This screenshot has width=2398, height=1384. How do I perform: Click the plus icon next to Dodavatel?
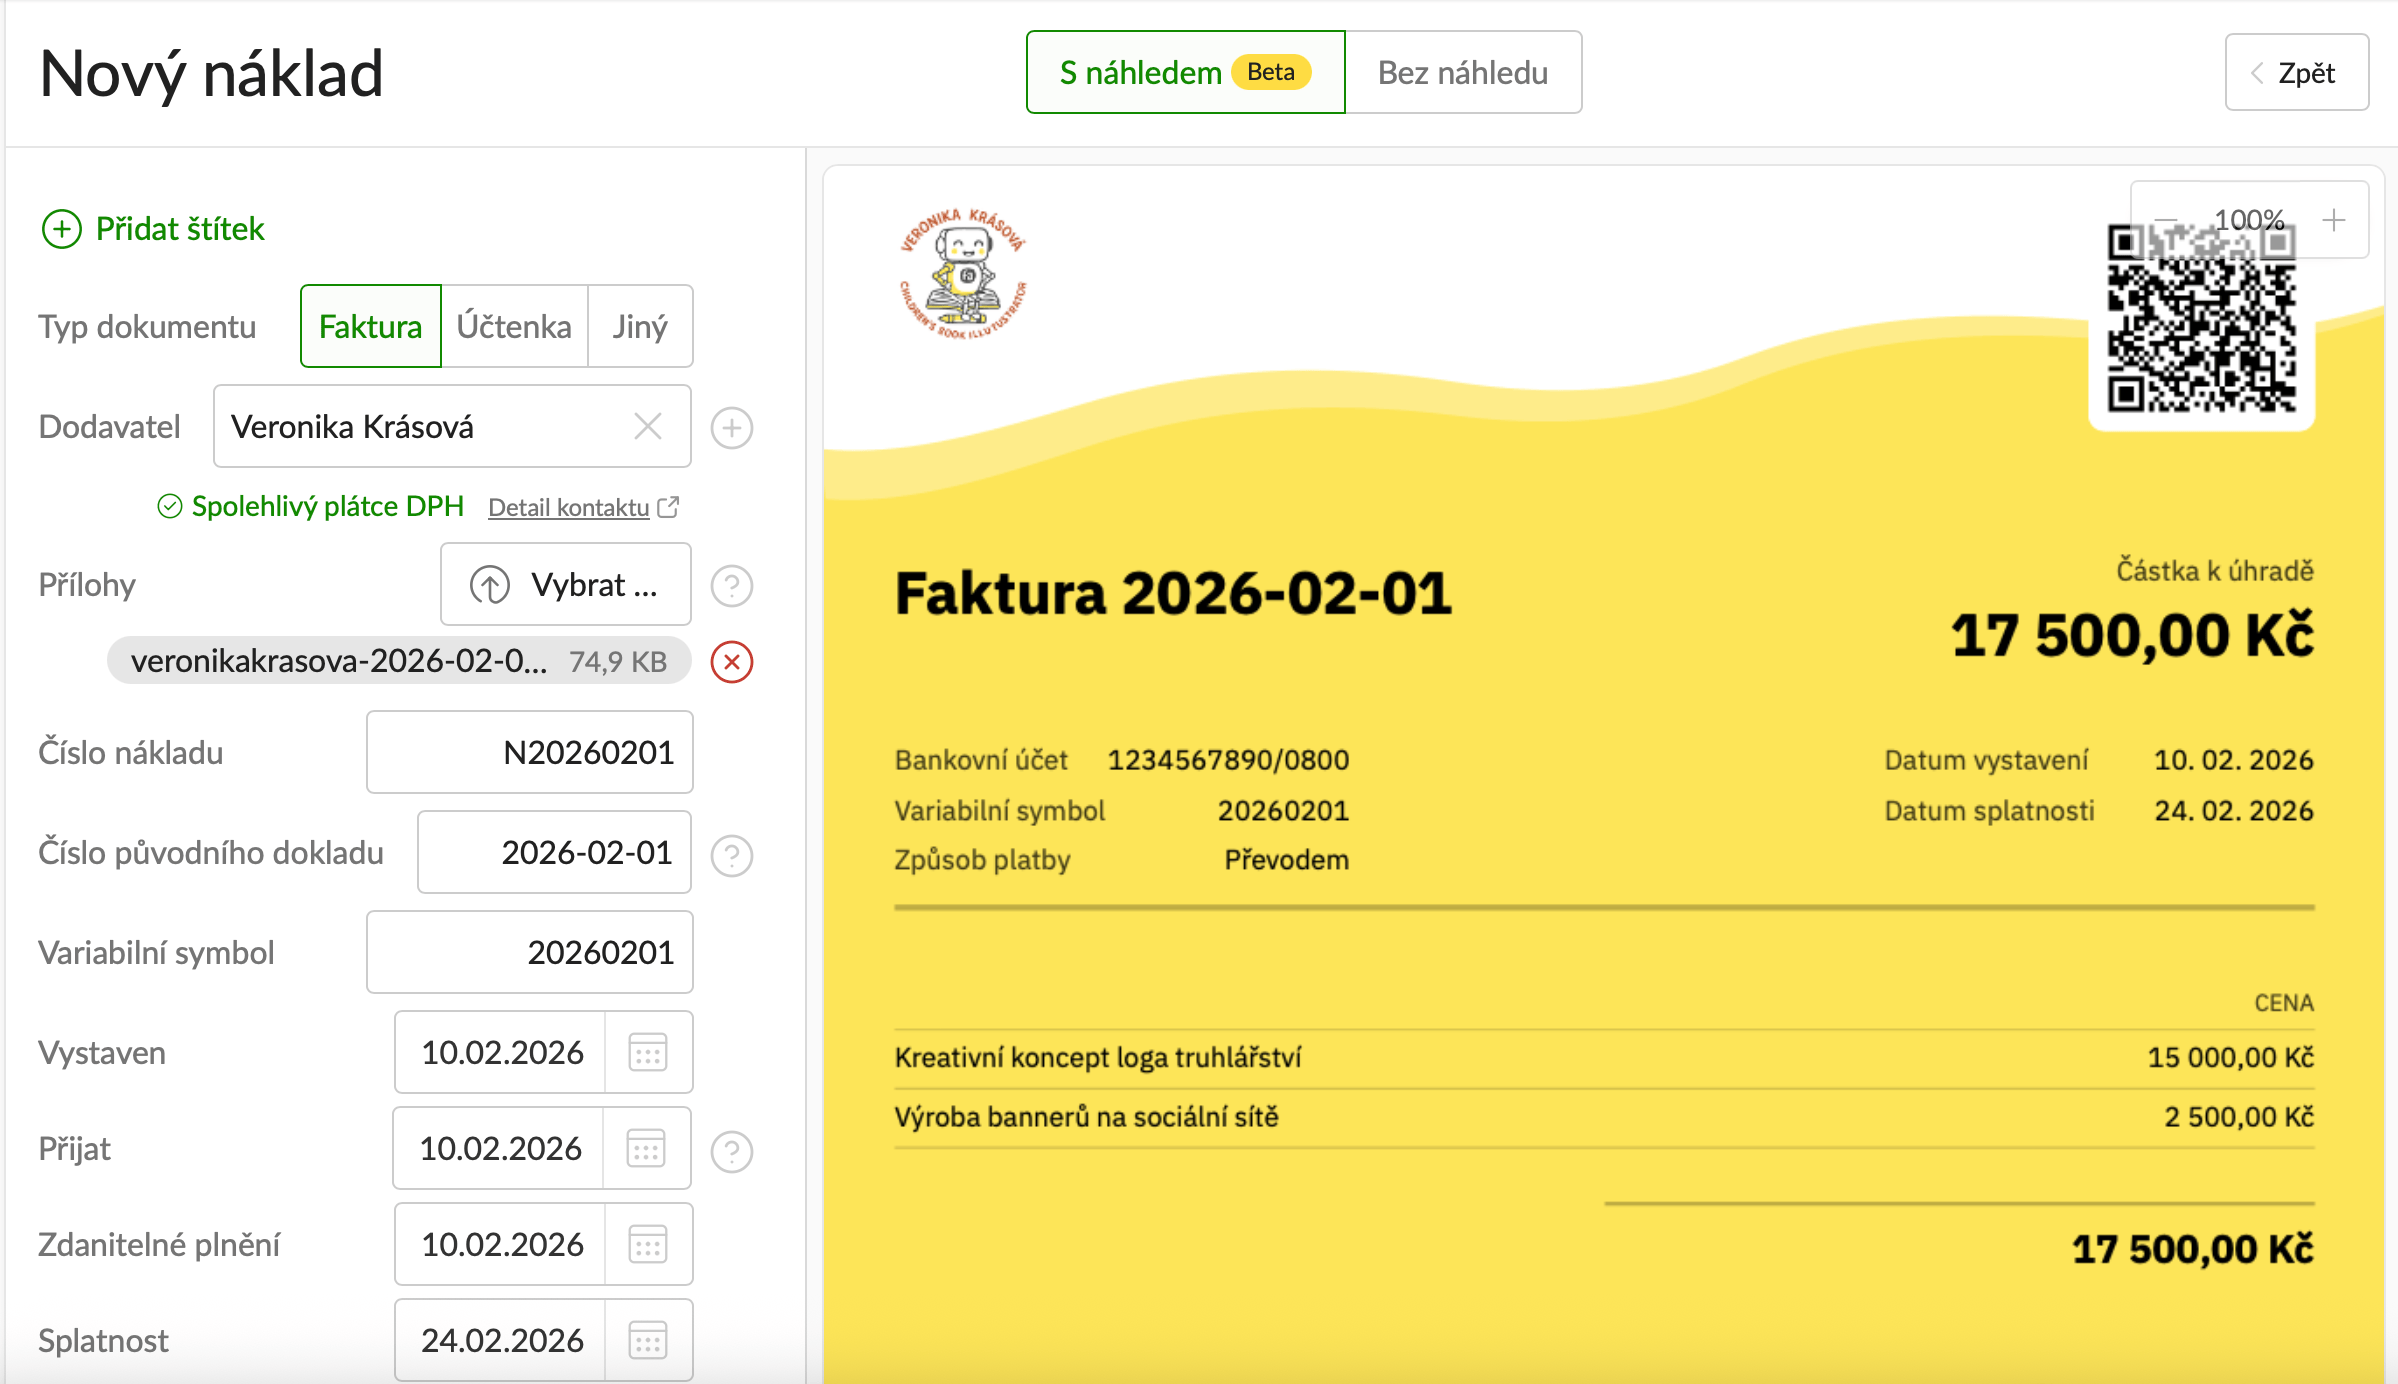(731, 428)
